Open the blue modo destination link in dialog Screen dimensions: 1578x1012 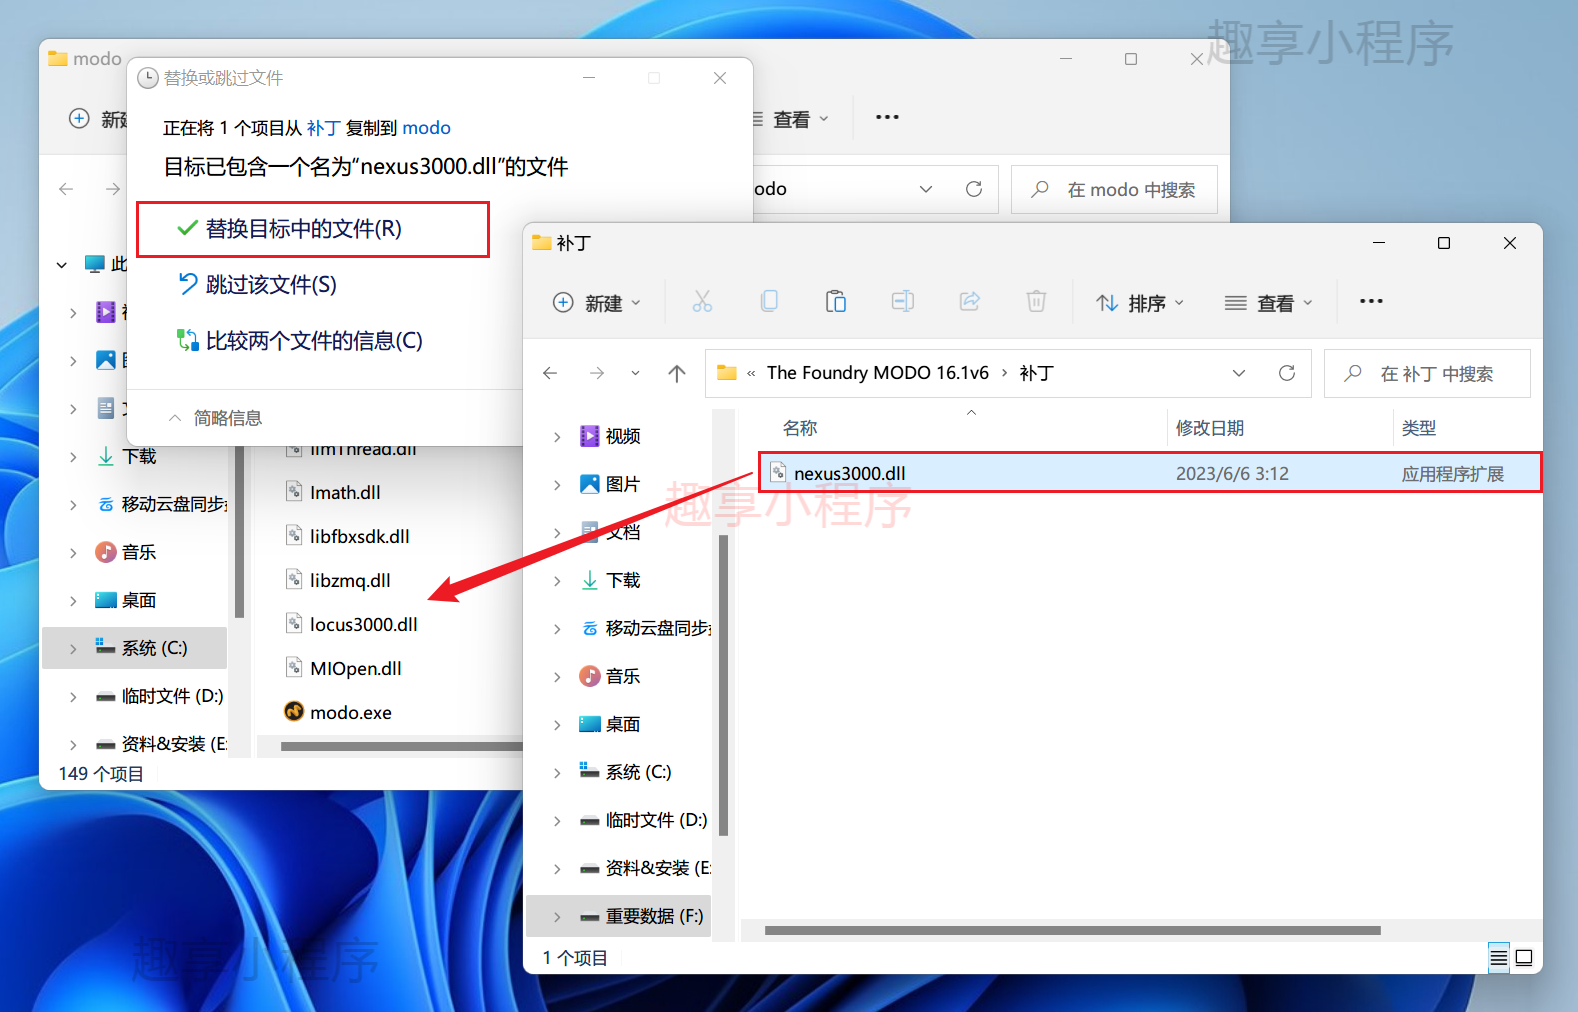(x=426, y=128)
